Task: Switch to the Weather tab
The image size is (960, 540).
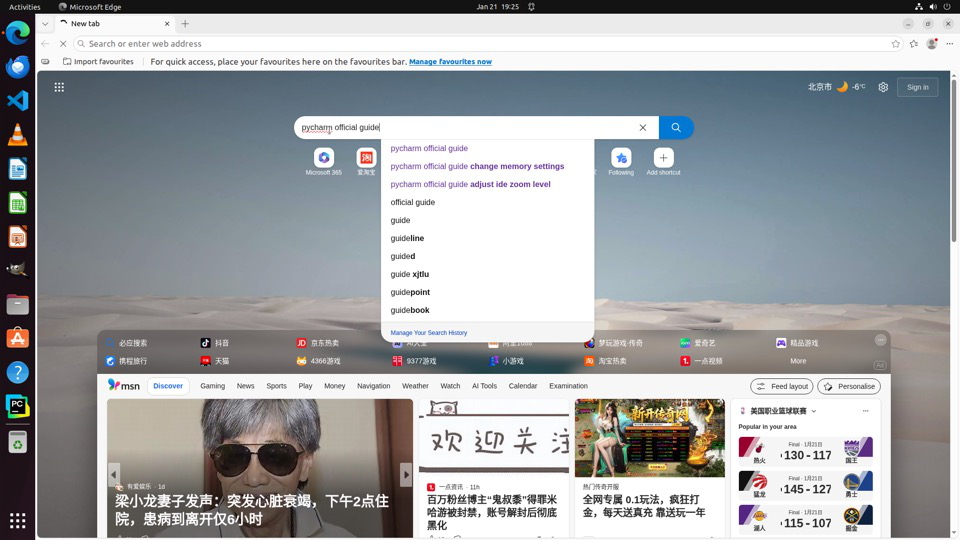Action: [415, 386]
